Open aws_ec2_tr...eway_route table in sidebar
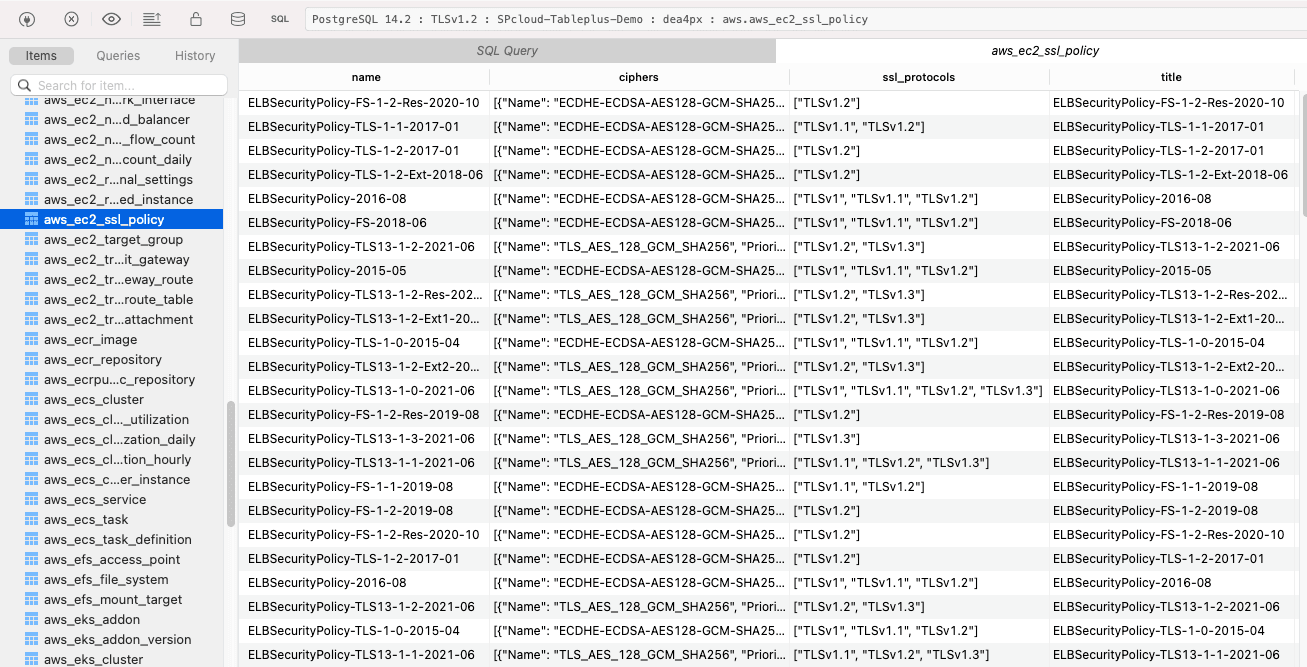 pyautogui.click(x=117, y=280)
